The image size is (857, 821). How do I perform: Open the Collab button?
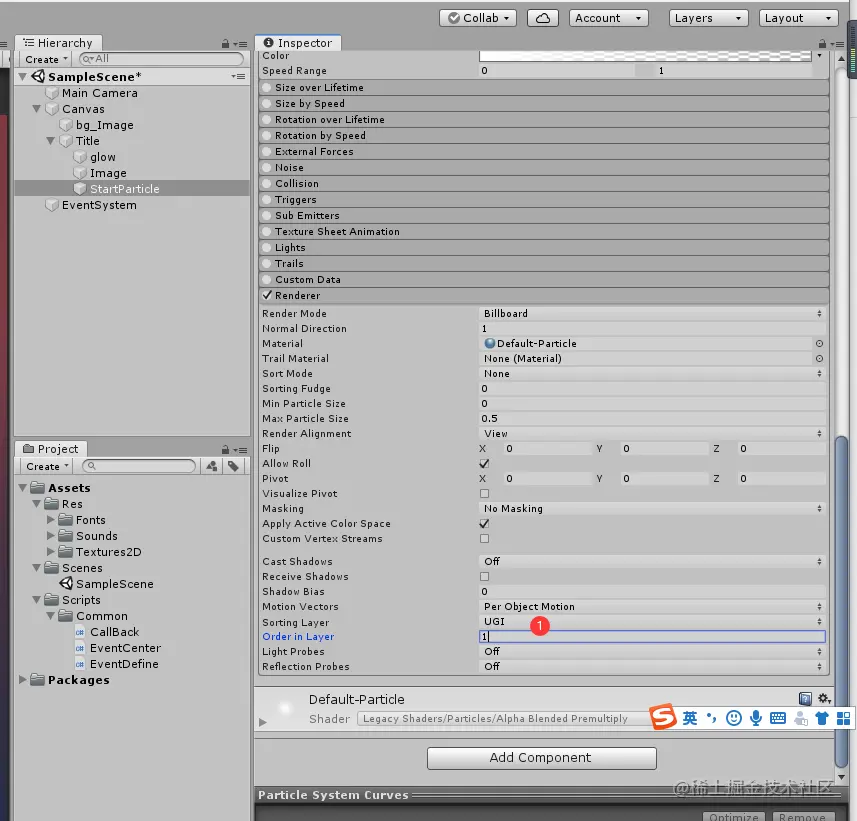pos(480,18)
